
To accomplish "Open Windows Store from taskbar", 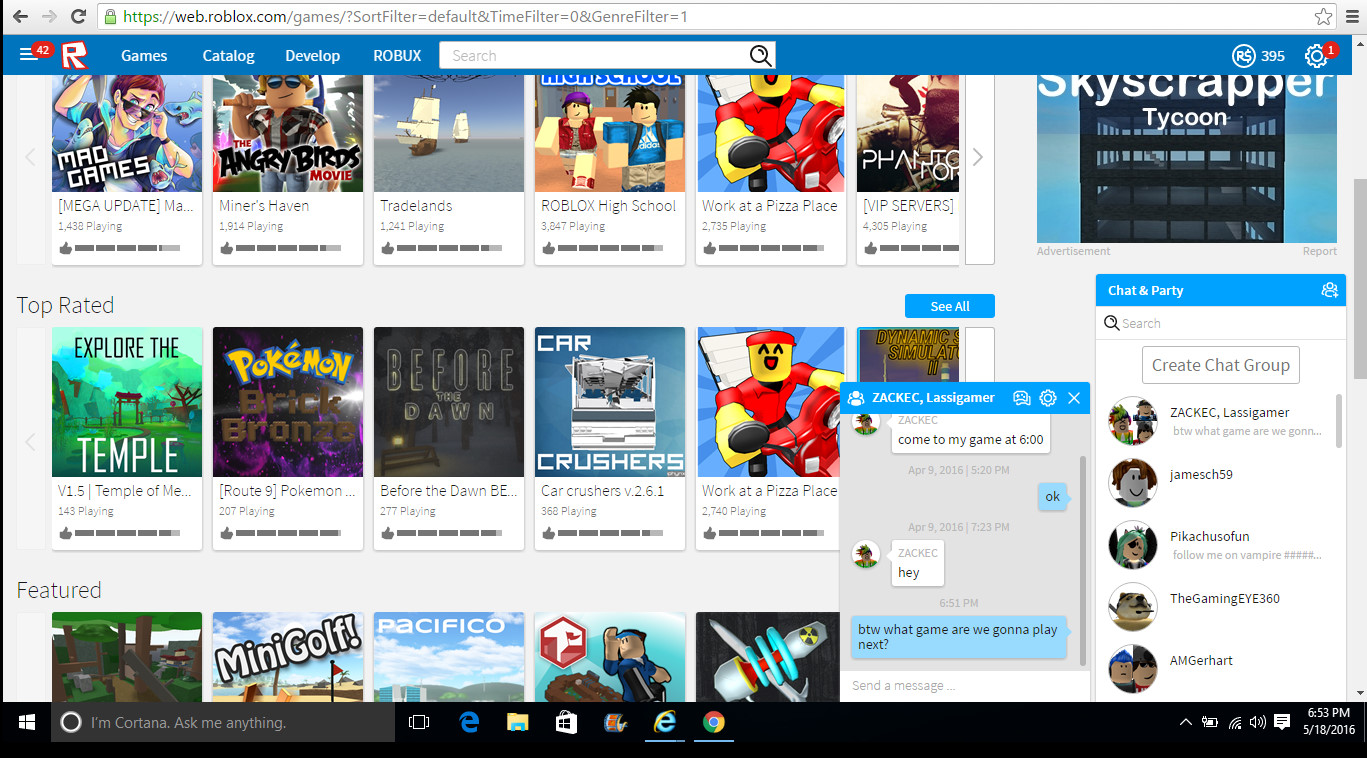I will tap(566, 722).
